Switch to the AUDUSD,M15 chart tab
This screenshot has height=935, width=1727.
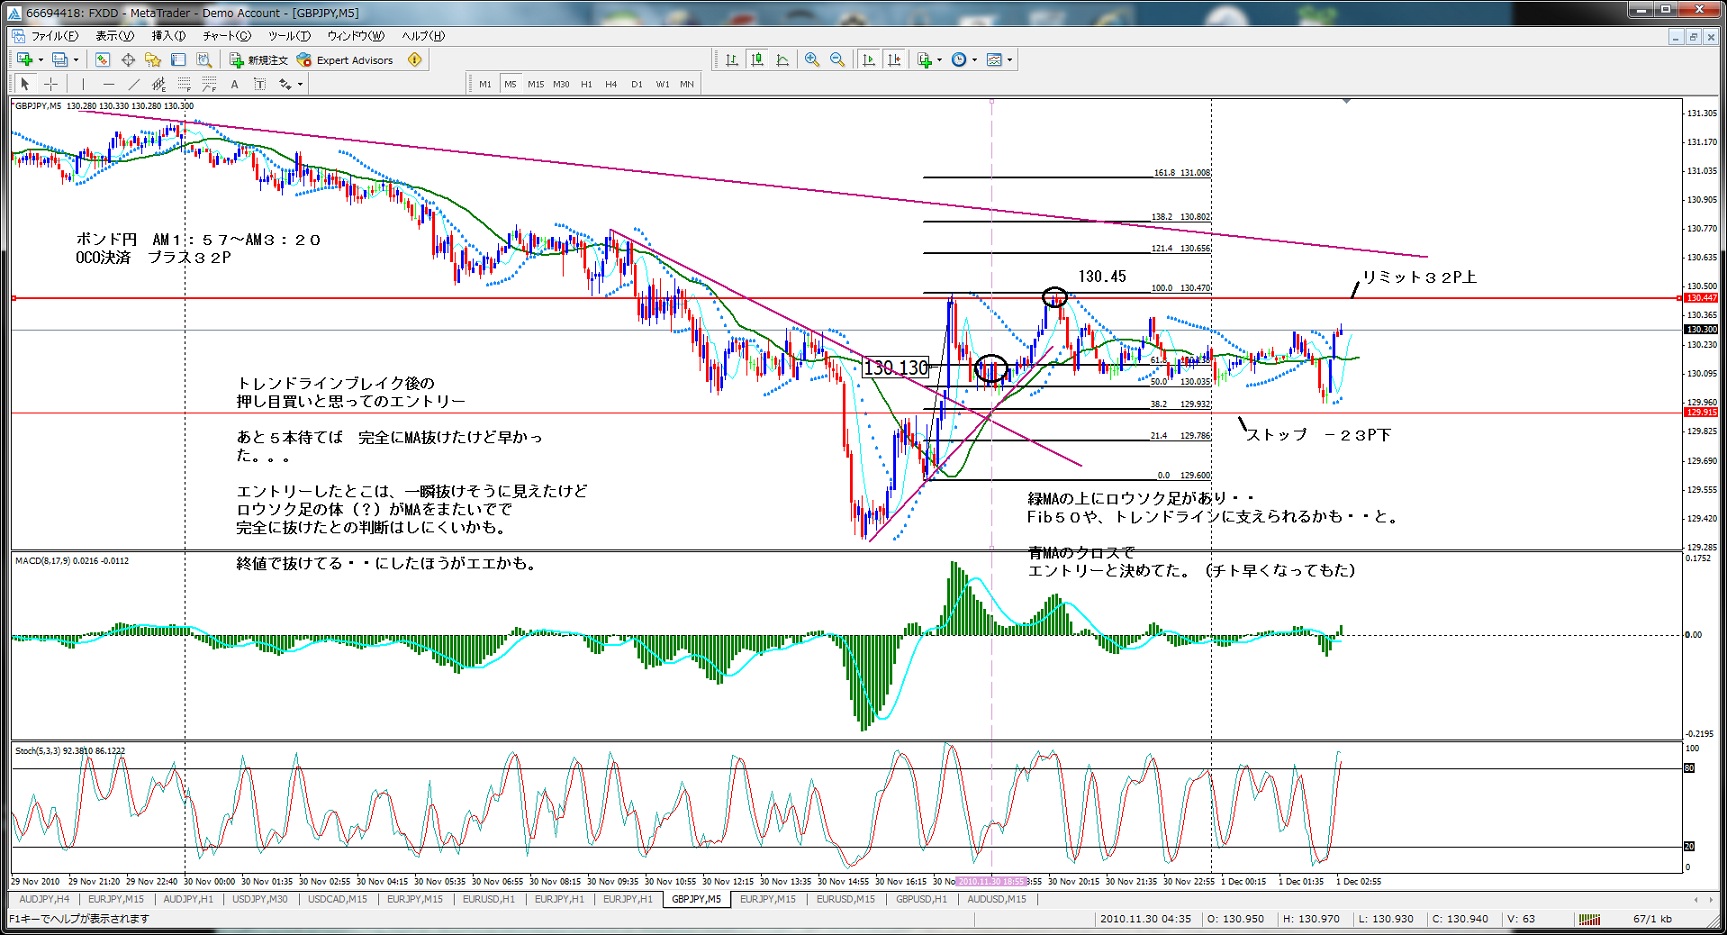tap(997, 899)
